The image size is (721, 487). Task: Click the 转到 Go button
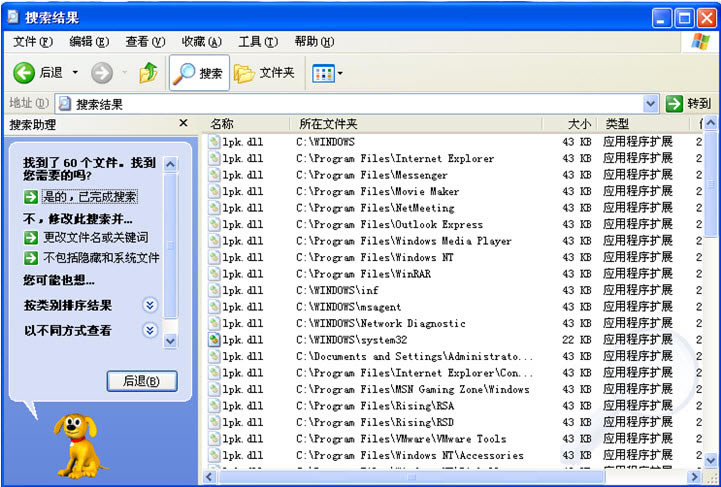(688, 104)
